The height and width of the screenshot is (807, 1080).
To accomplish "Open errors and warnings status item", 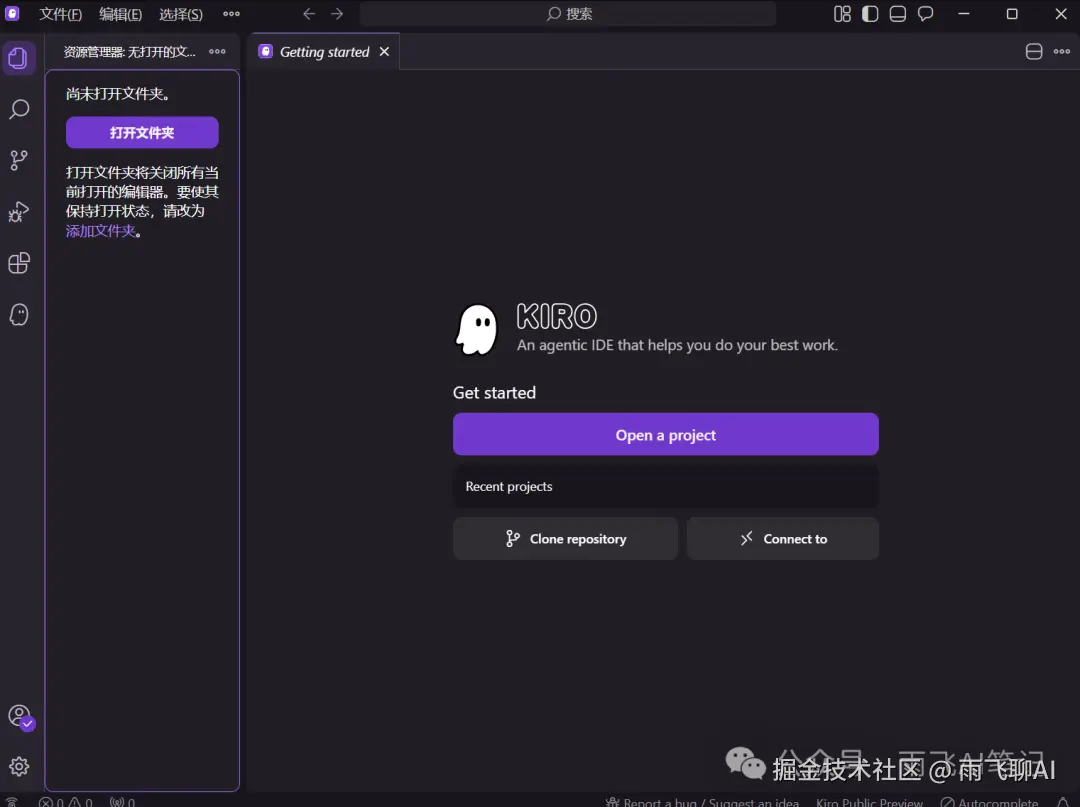I will pos(65,802).
